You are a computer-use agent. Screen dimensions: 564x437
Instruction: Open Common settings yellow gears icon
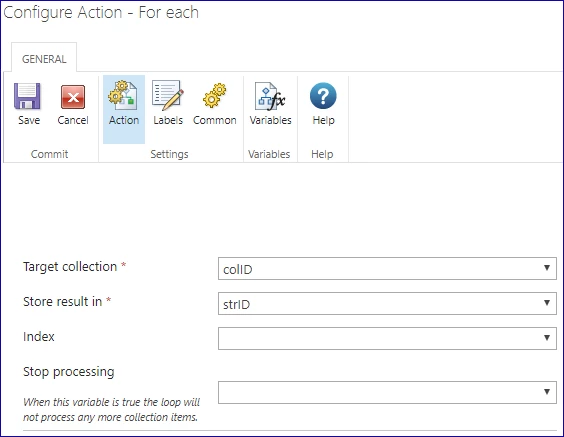point(215,95)
